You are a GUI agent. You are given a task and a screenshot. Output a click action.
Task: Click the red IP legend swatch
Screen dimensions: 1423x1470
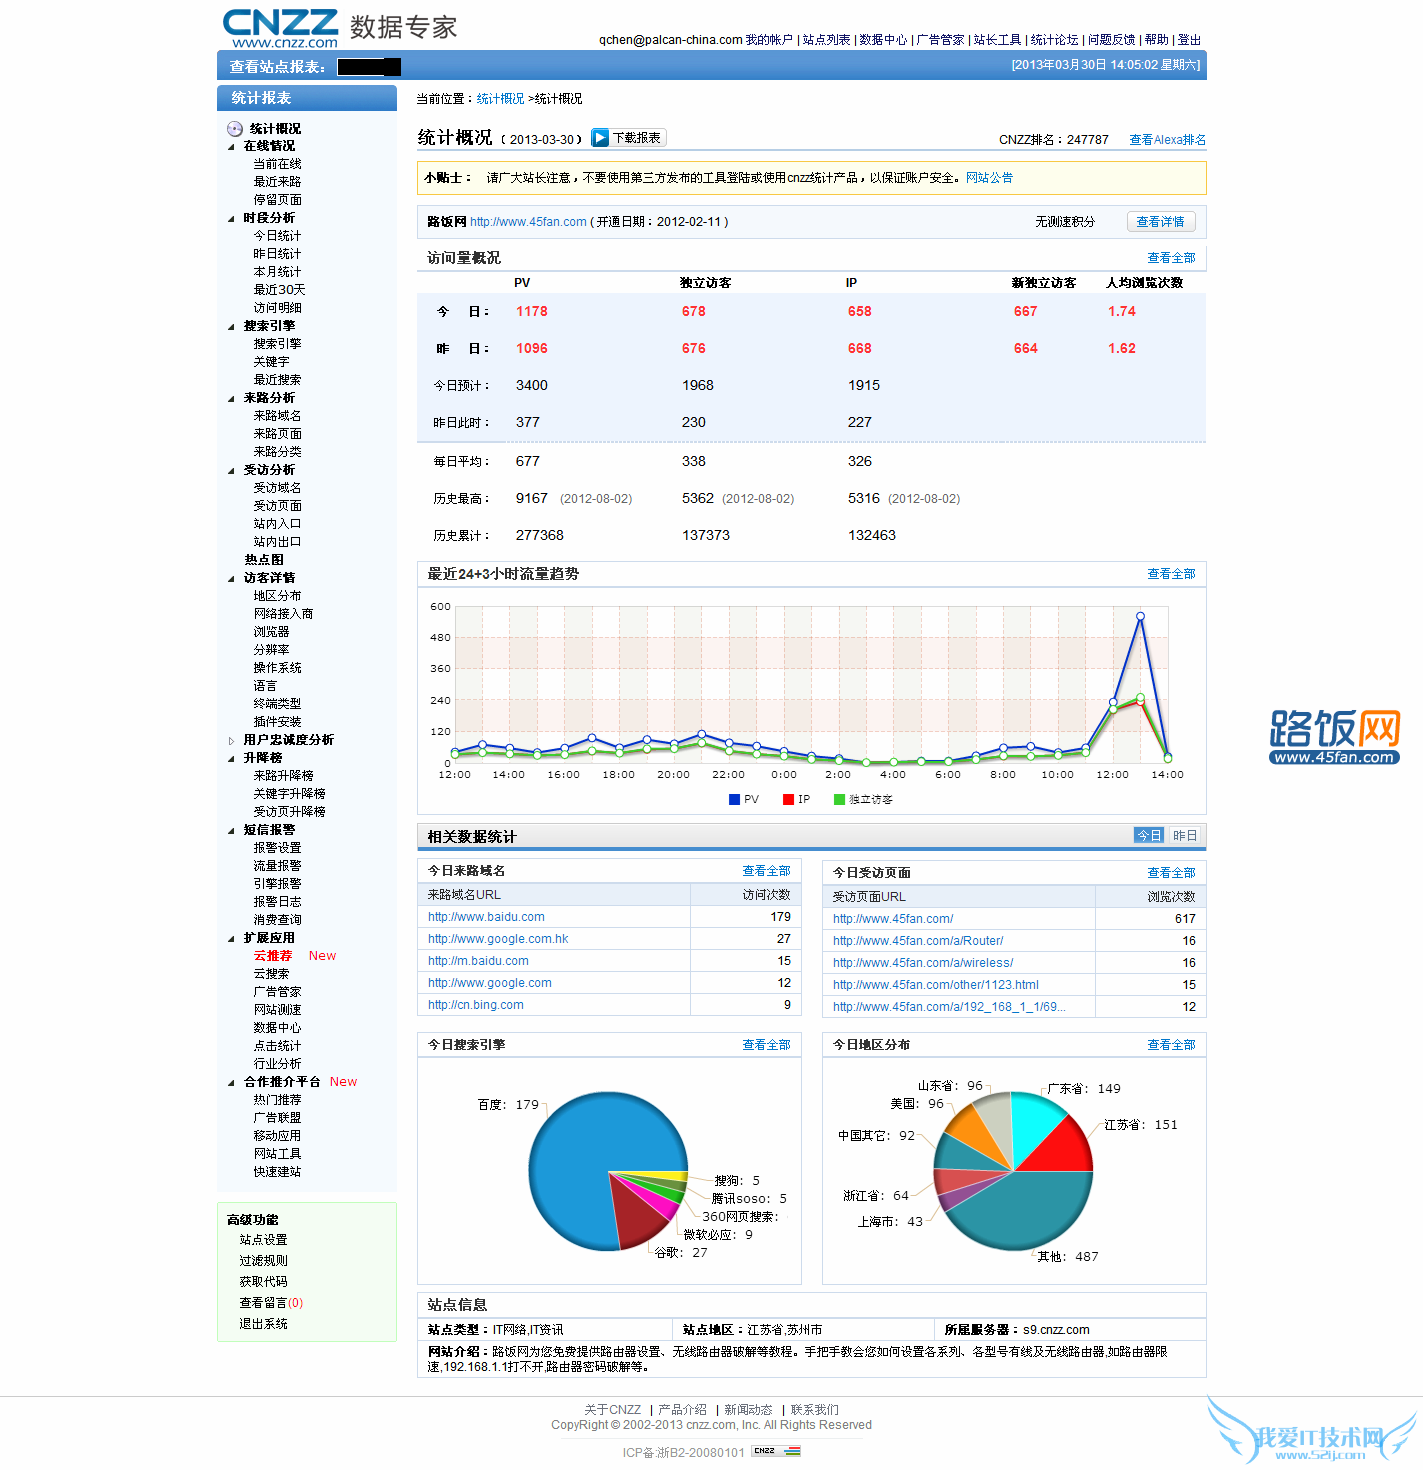[x=788, y=800]
